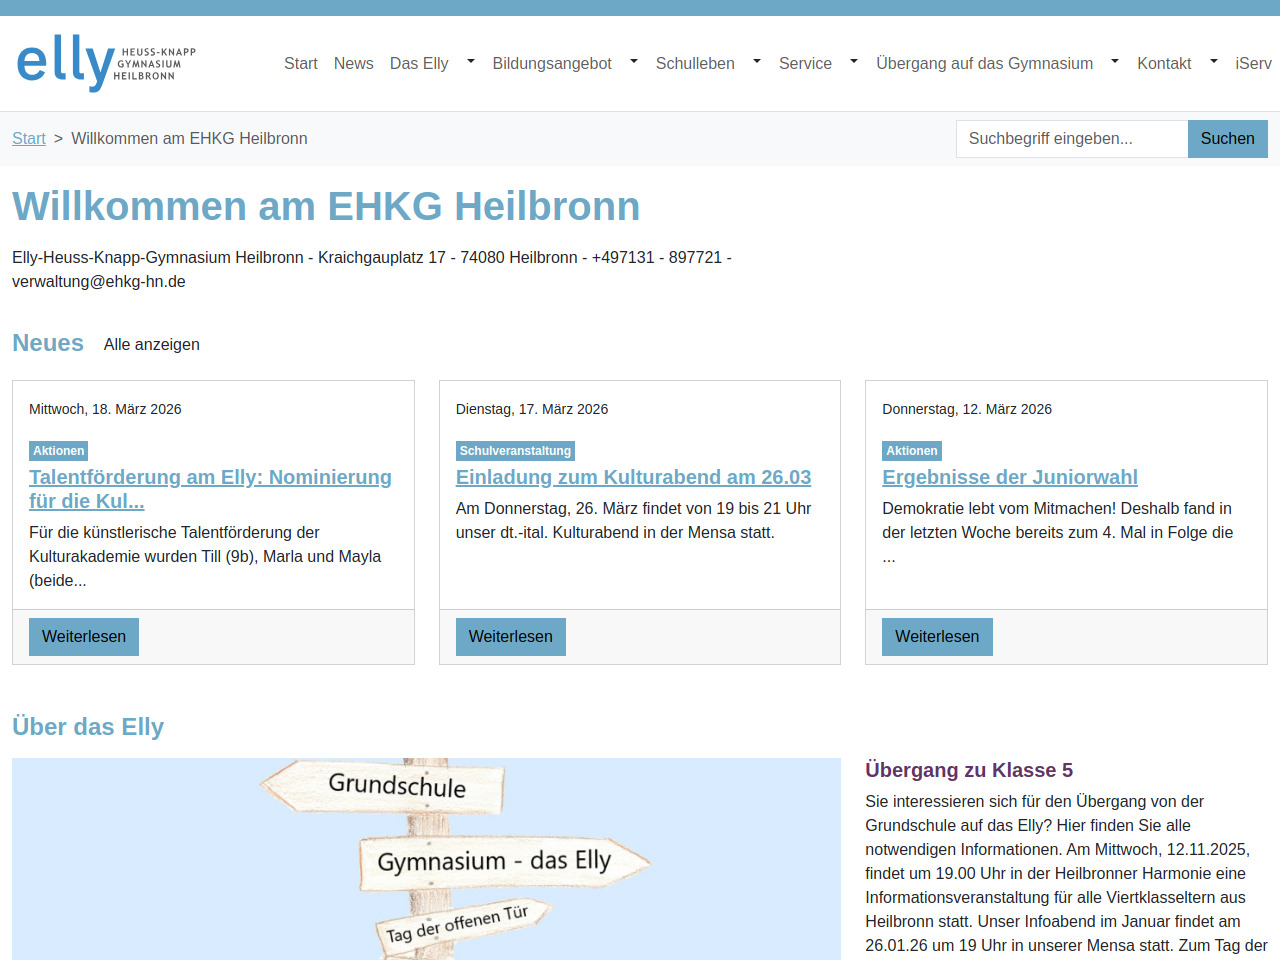
Task: Expand the Service menu arrow
Action: point(854,61)
